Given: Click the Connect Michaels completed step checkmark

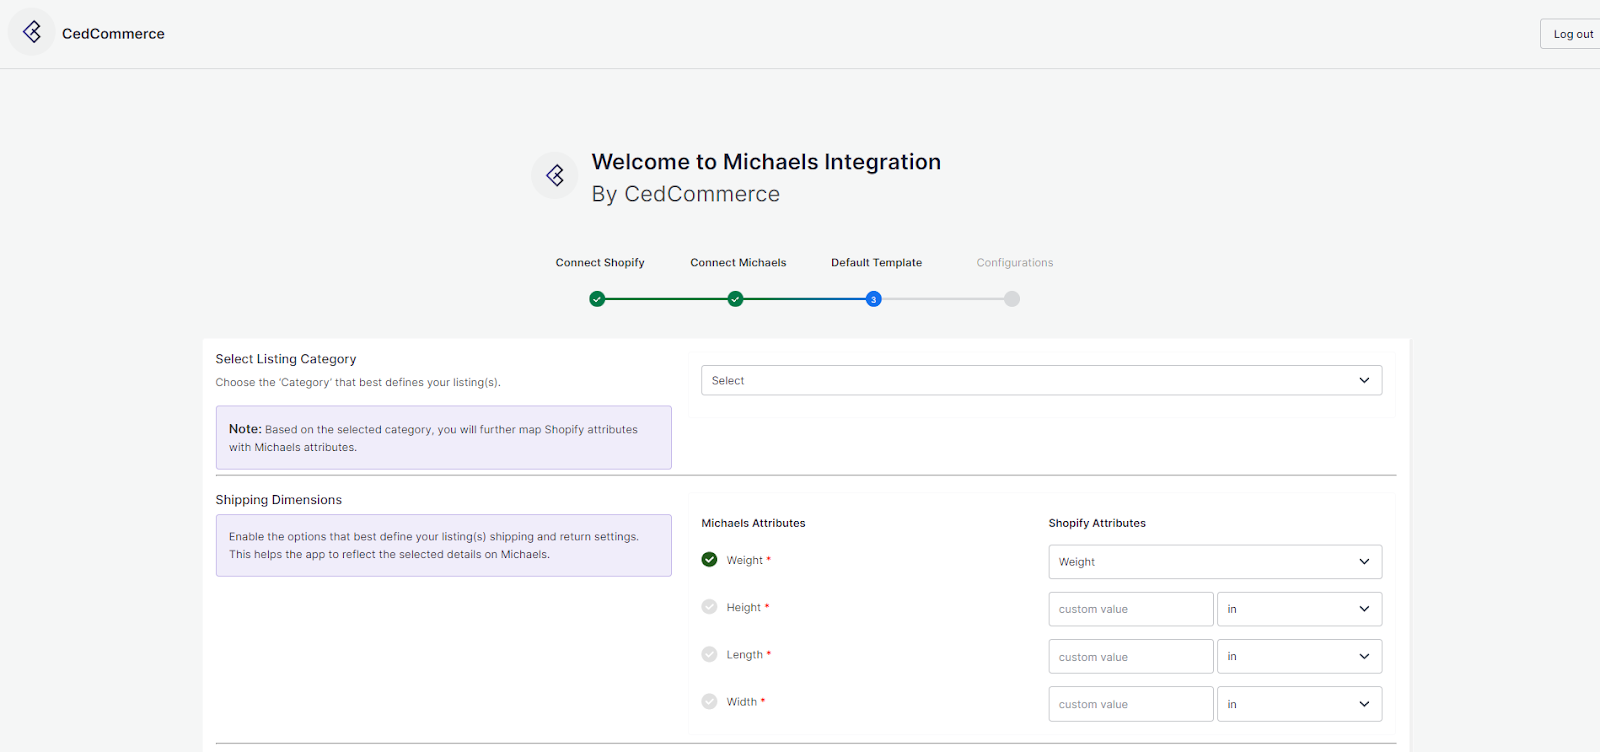Looking at the screenshot, I should click(x=735, y=299).
